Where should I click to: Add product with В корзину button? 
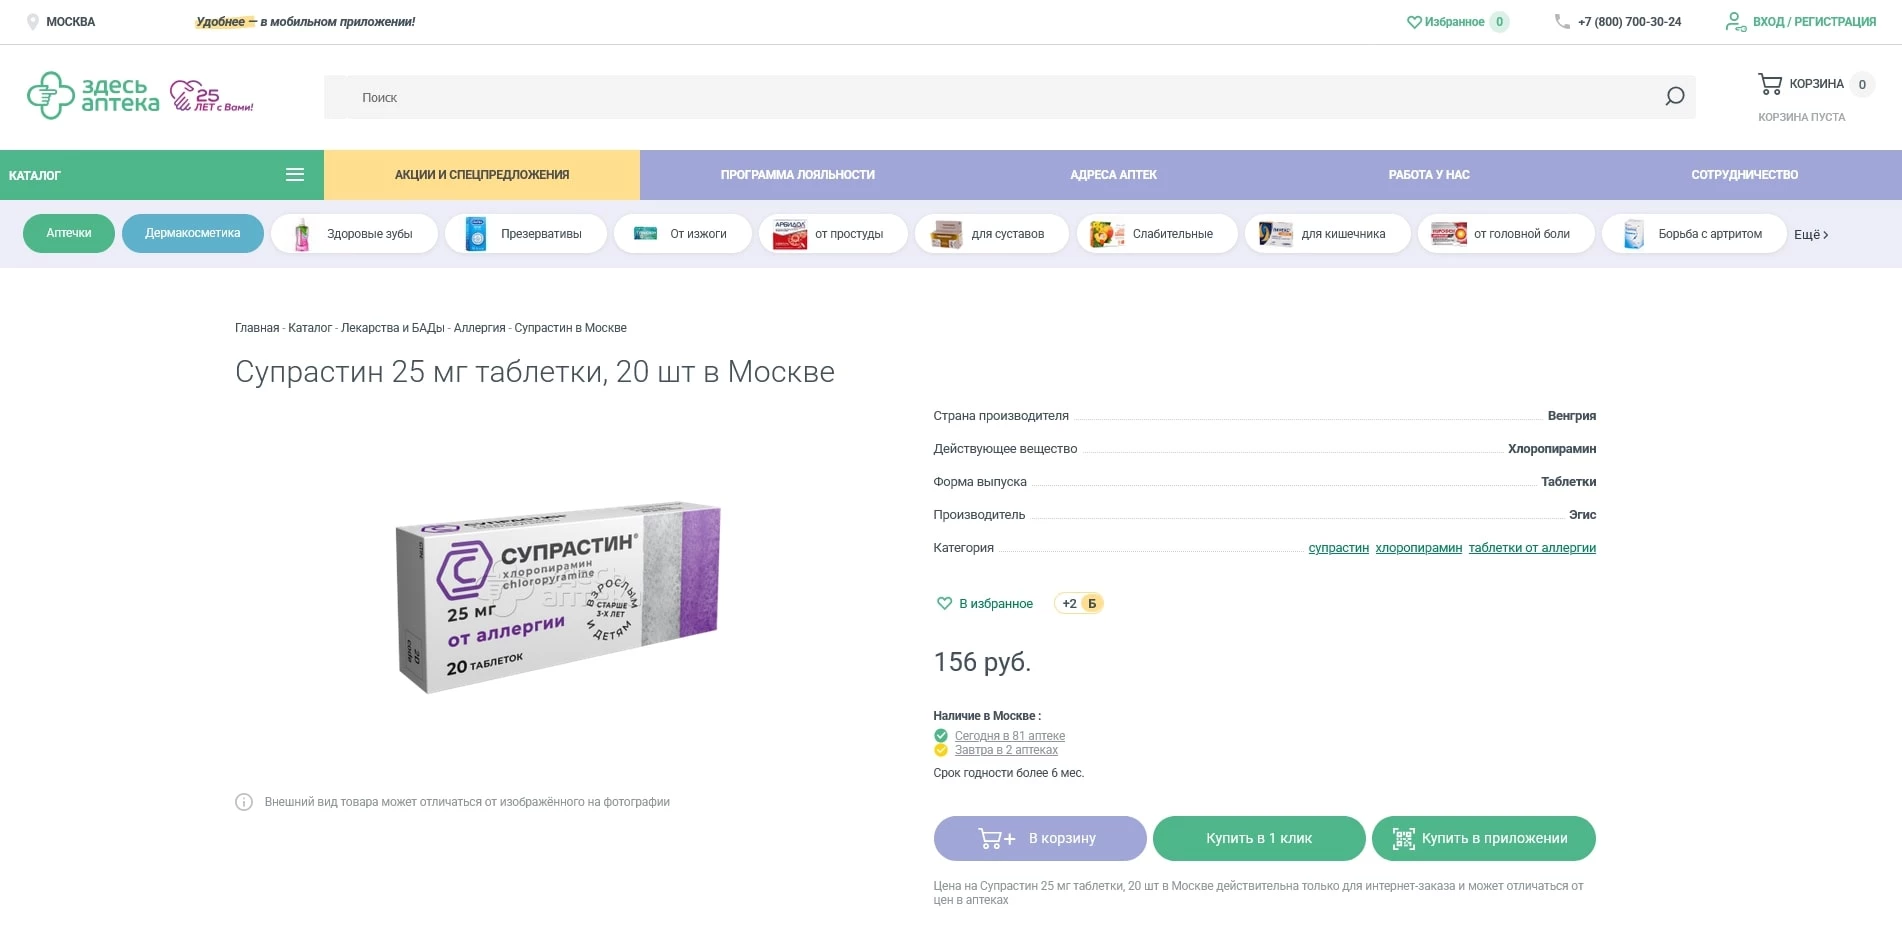(1039, 838)
